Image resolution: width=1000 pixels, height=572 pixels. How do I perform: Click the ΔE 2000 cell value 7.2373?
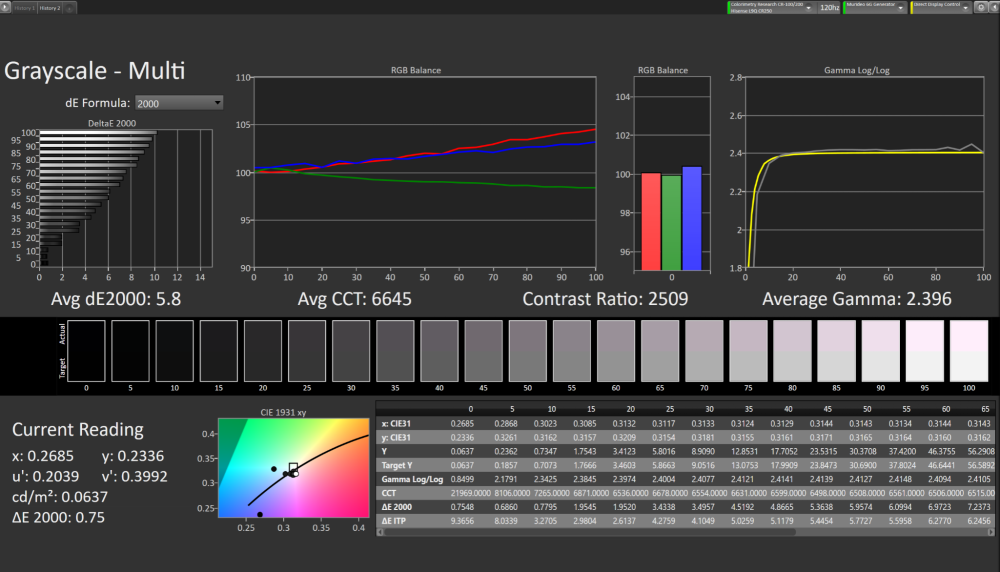(x=979, y=507)
